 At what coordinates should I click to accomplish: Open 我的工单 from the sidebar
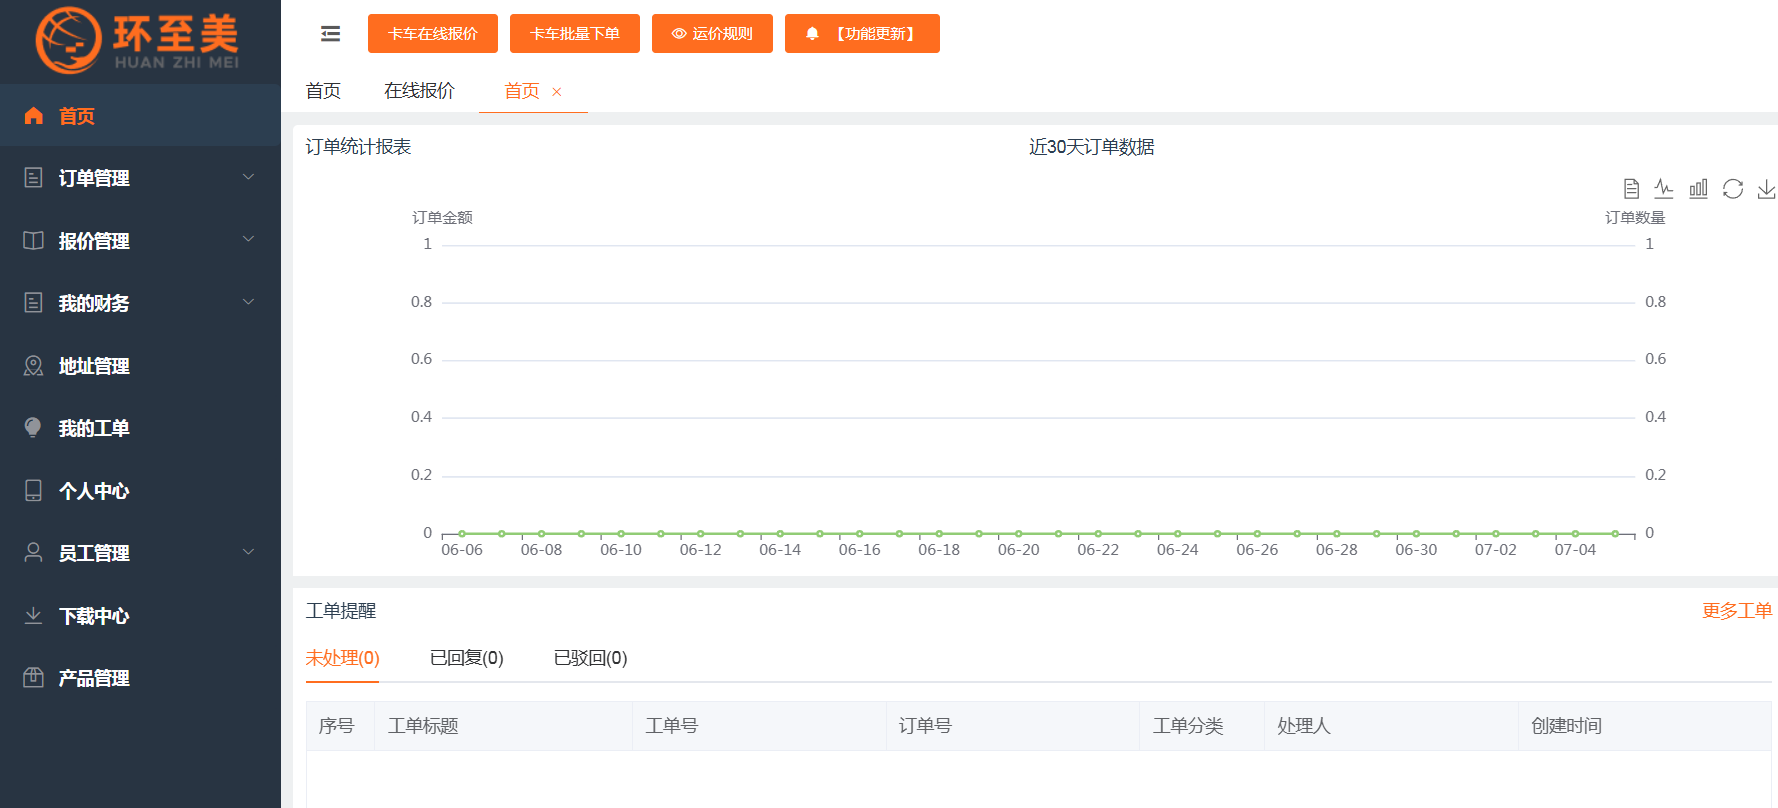(x=140, y=428)
